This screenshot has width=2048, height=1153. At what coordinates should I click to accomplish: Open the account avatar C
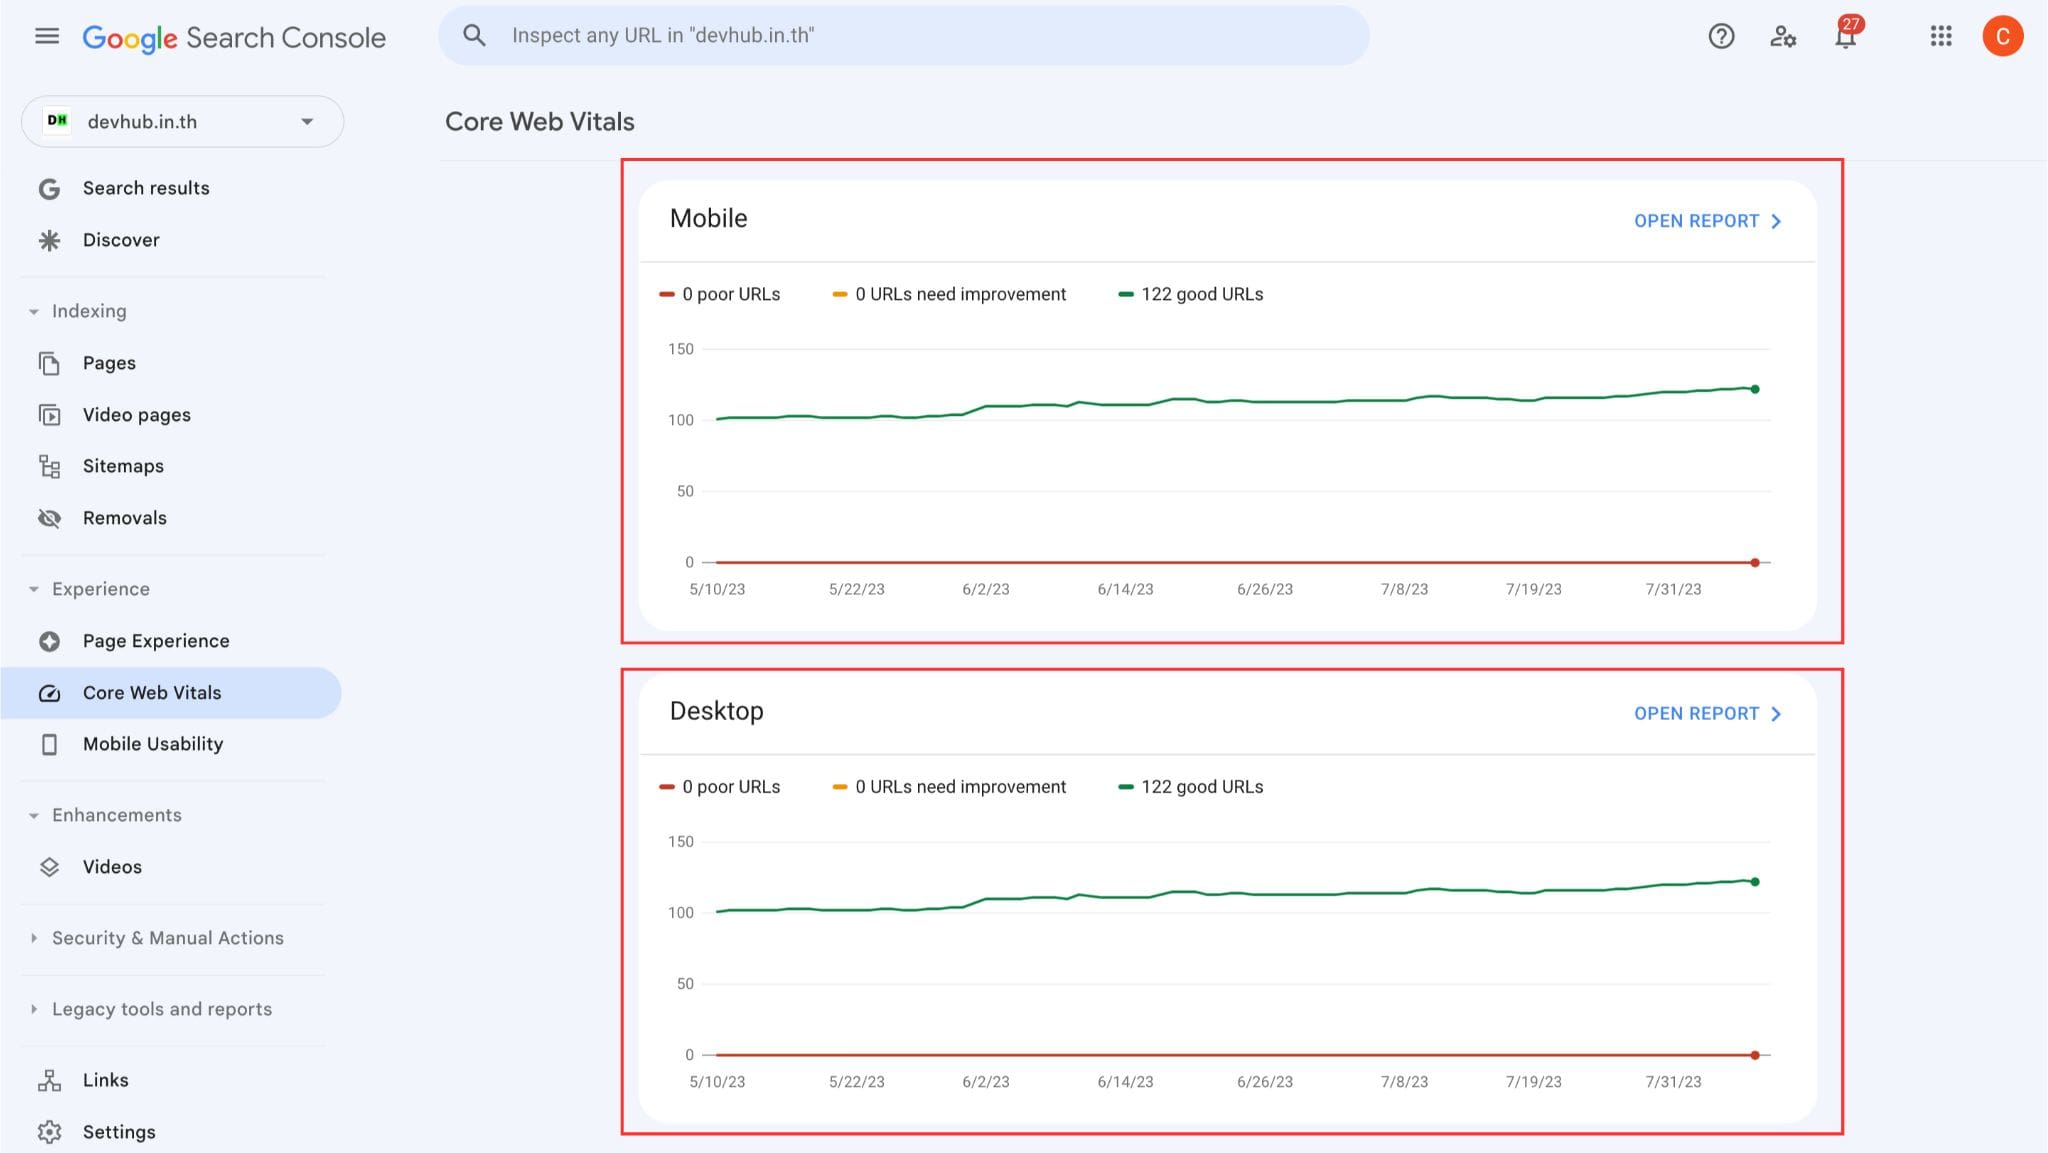[x=2002, y=37]
